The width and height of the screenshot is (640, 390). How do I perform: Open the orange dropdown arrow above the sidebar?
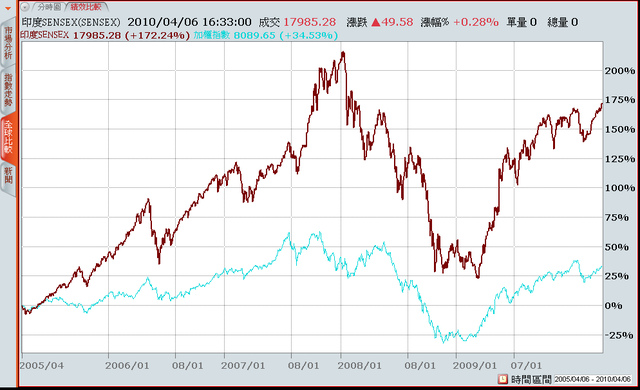click(x=8, y=8)
